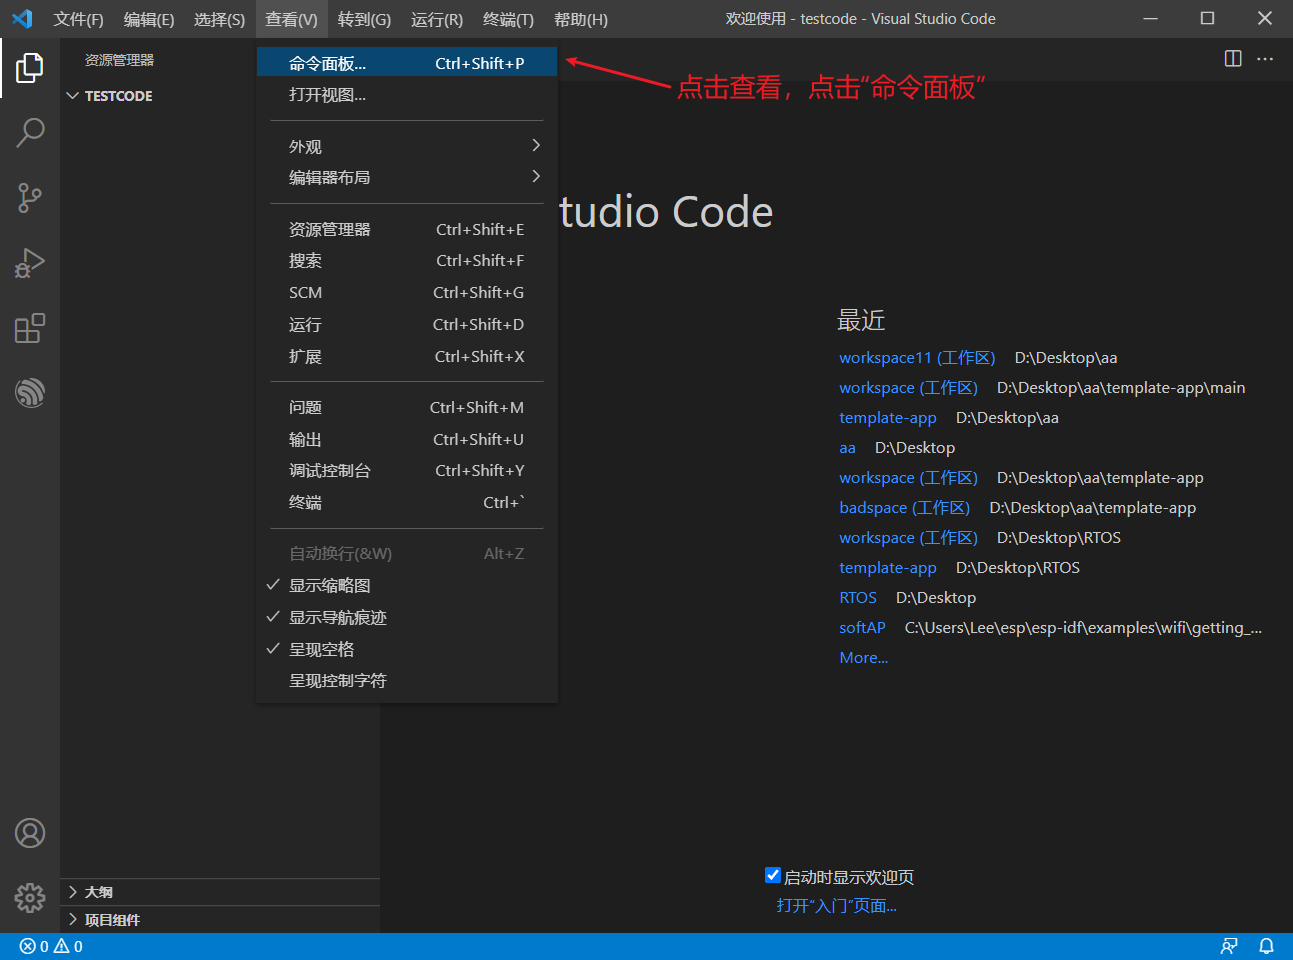The image size is (1293, 960).
Task: Open the settings gear icon
Action: (30, 898)
